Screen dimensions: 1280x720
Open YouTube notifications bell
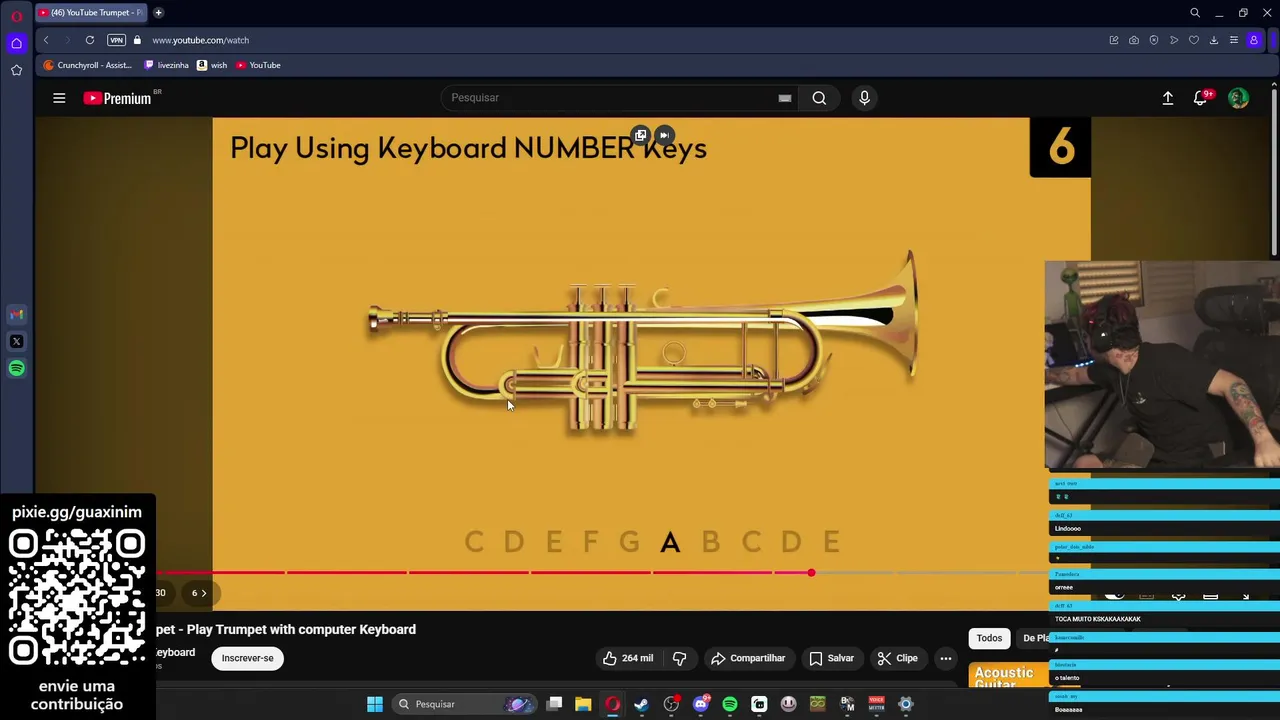tap(1202, 98)
